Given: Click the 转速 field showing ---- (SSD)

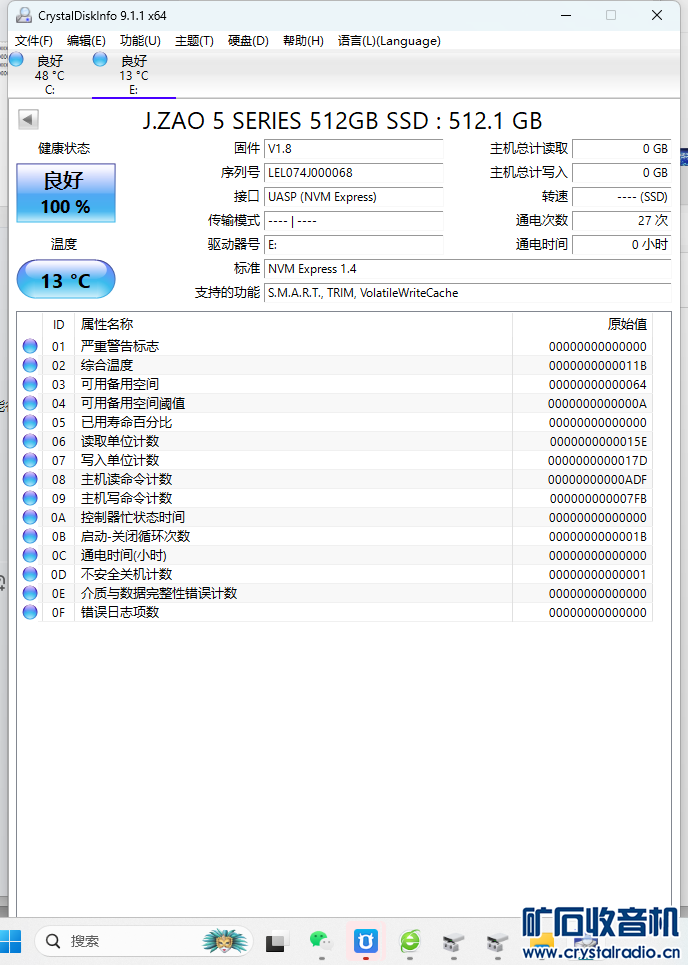Looking at the screenshot, I should point(622,197).
